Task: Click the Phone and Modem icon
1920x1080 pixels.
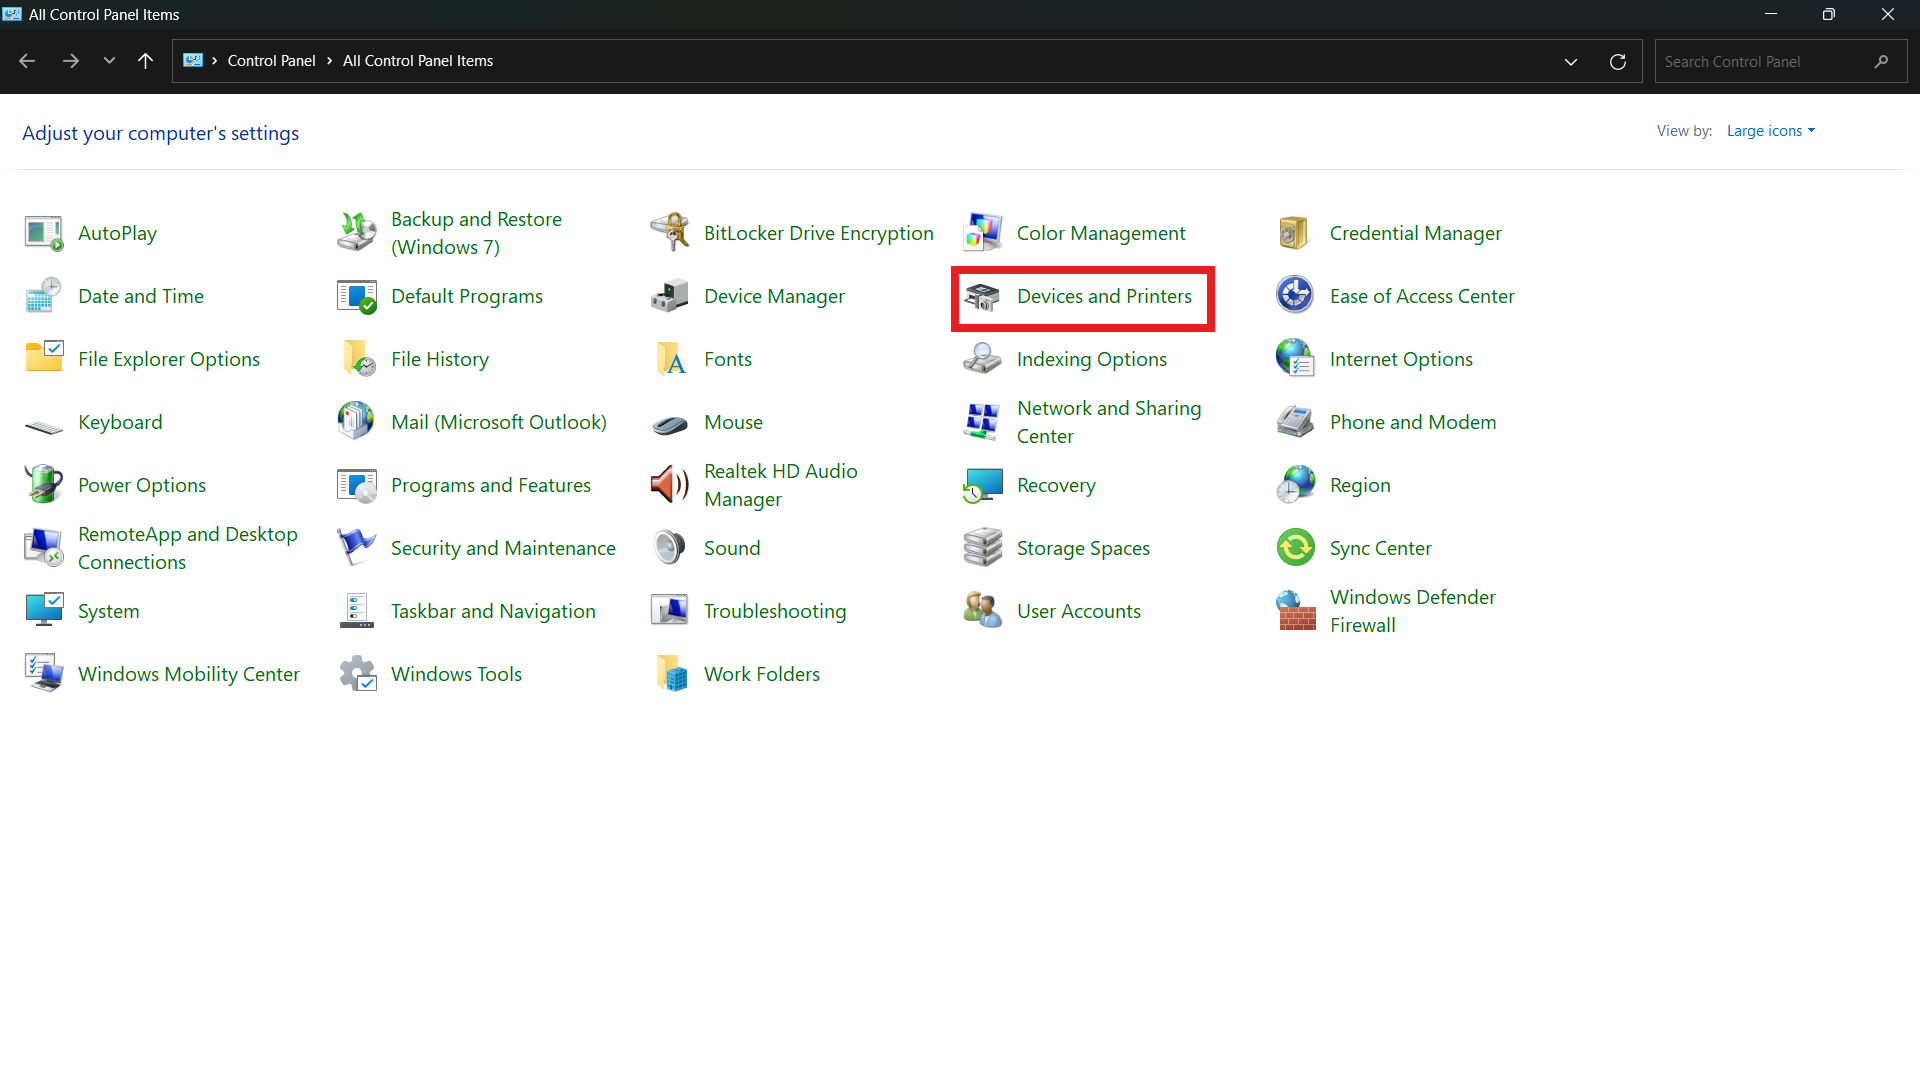Action: pyautogui.click(x=1295, y=422)
